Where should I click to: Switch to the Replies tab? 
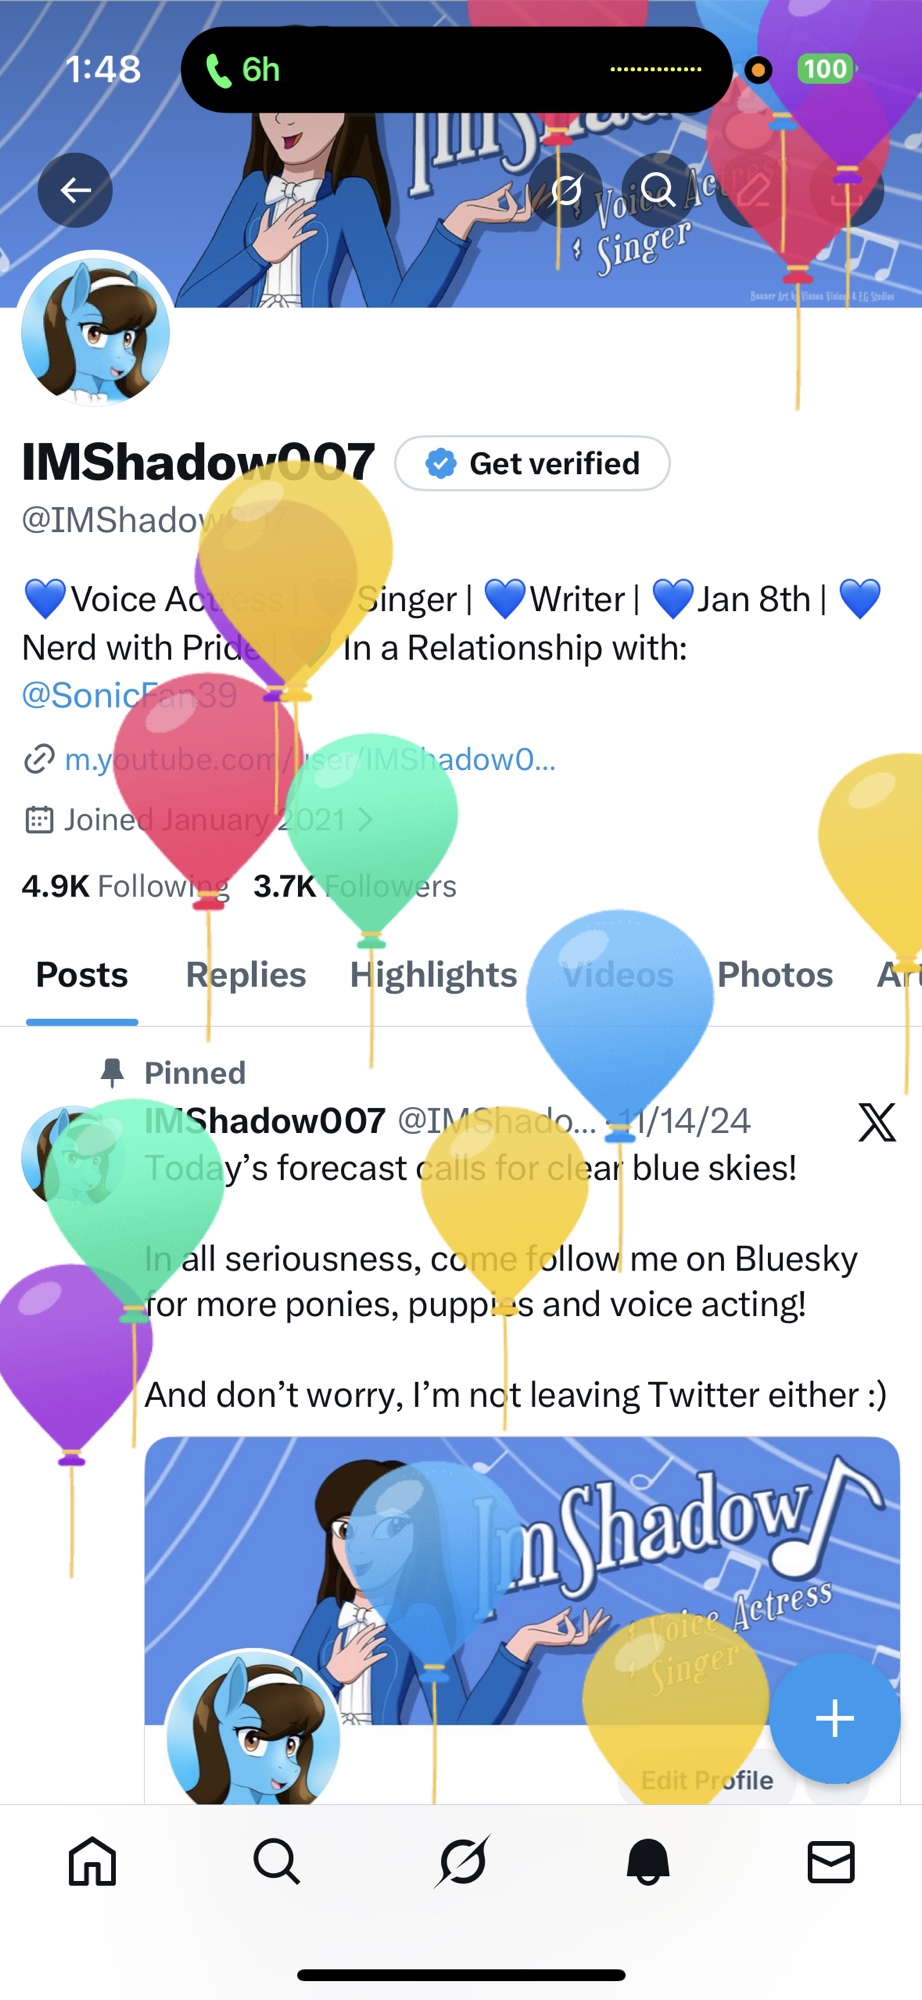(x=246, y=974)
